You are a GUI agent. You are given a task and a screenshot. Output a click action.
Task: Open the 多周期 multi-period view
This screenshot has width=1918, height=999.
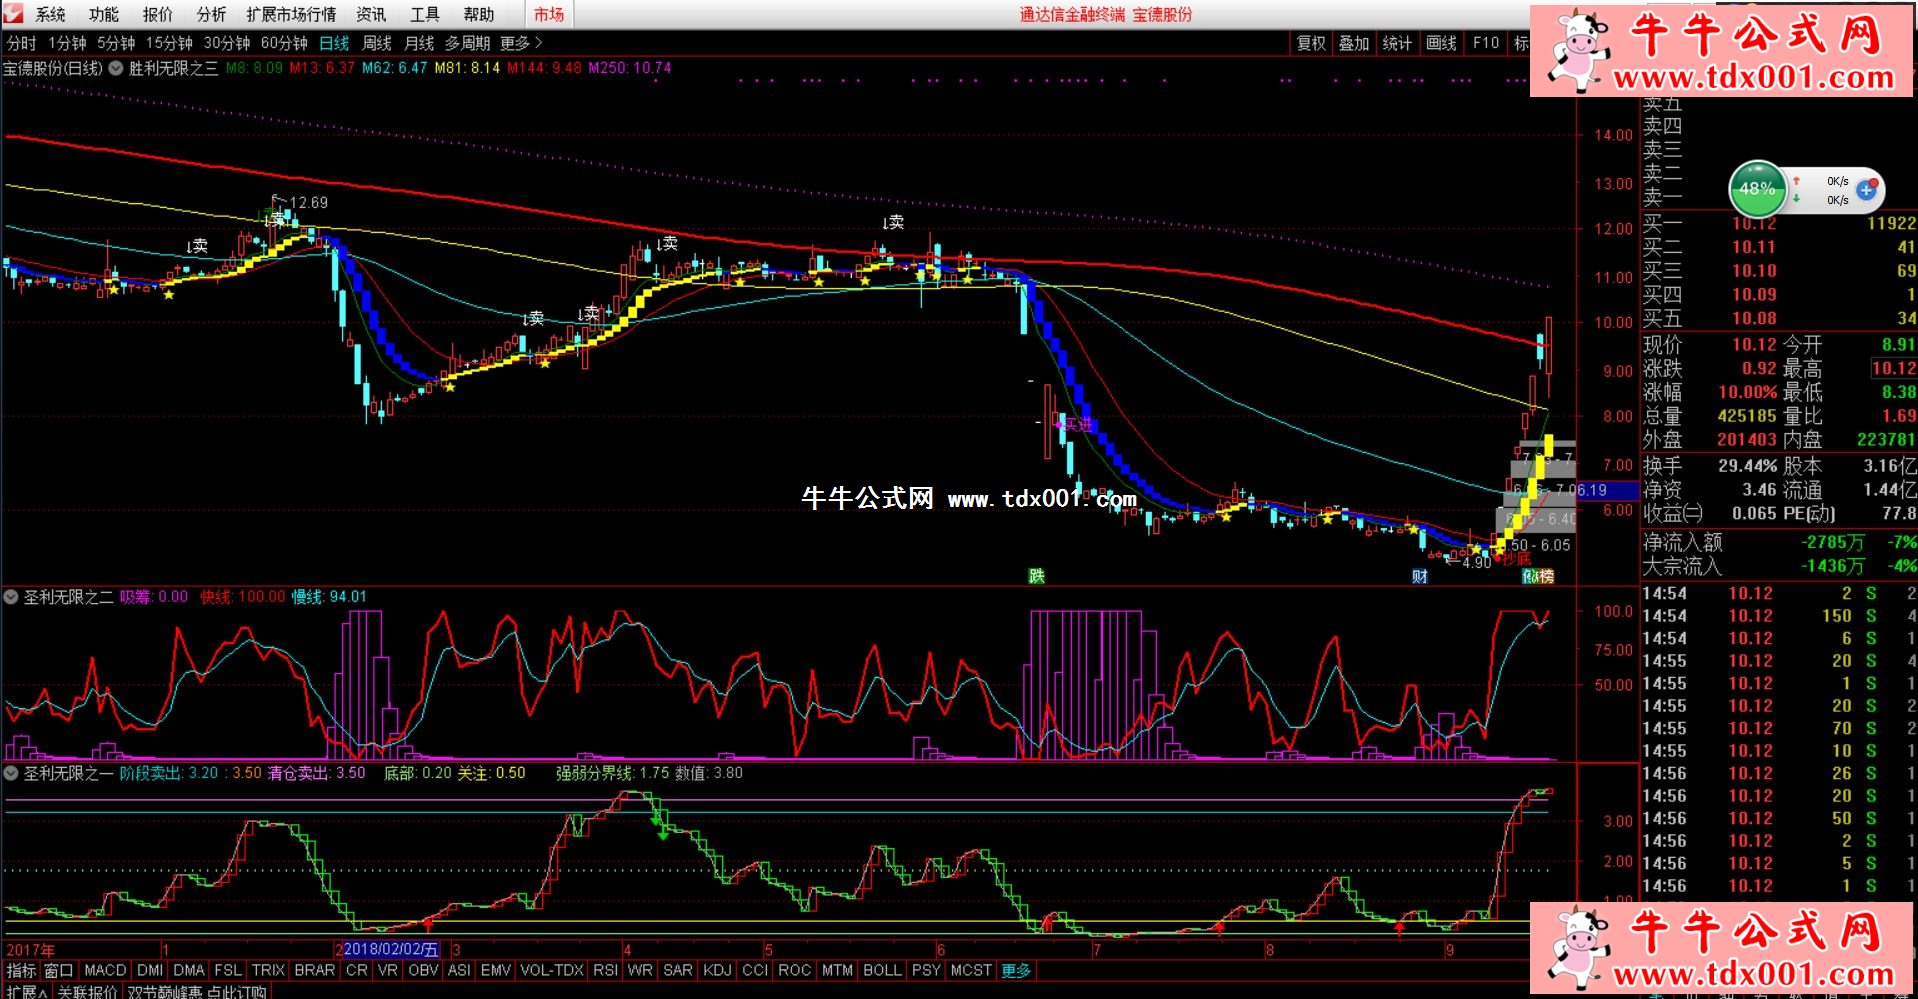(x=468, y=43)
